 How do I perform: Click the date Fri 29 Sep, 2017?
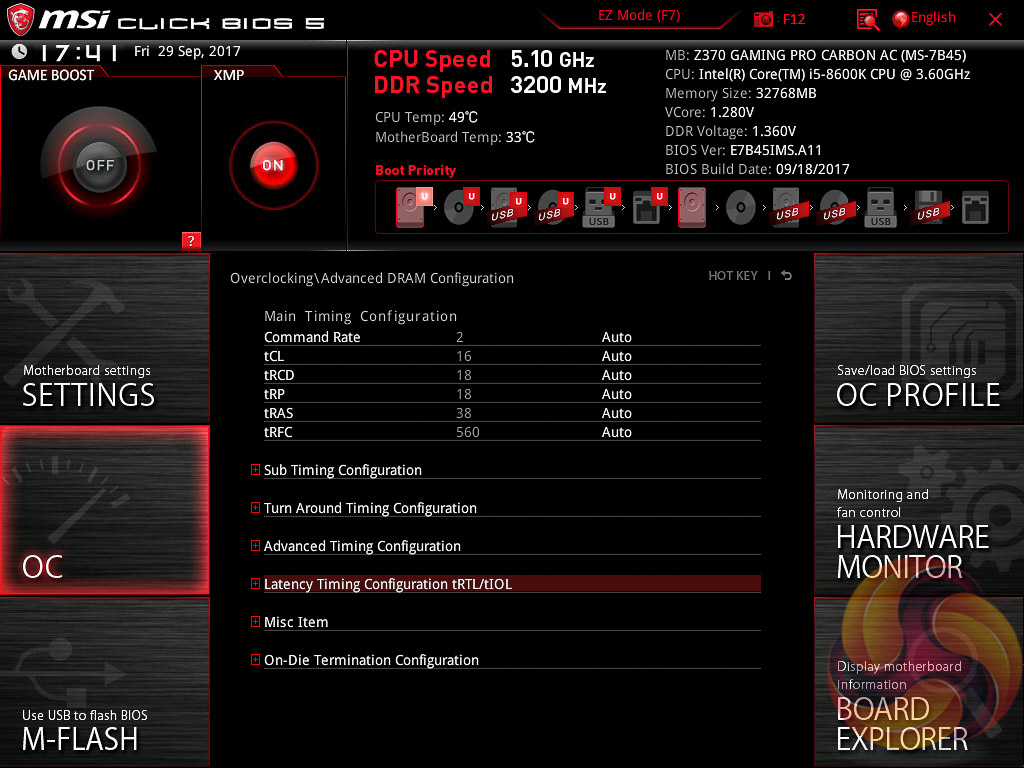pos(187,51)
